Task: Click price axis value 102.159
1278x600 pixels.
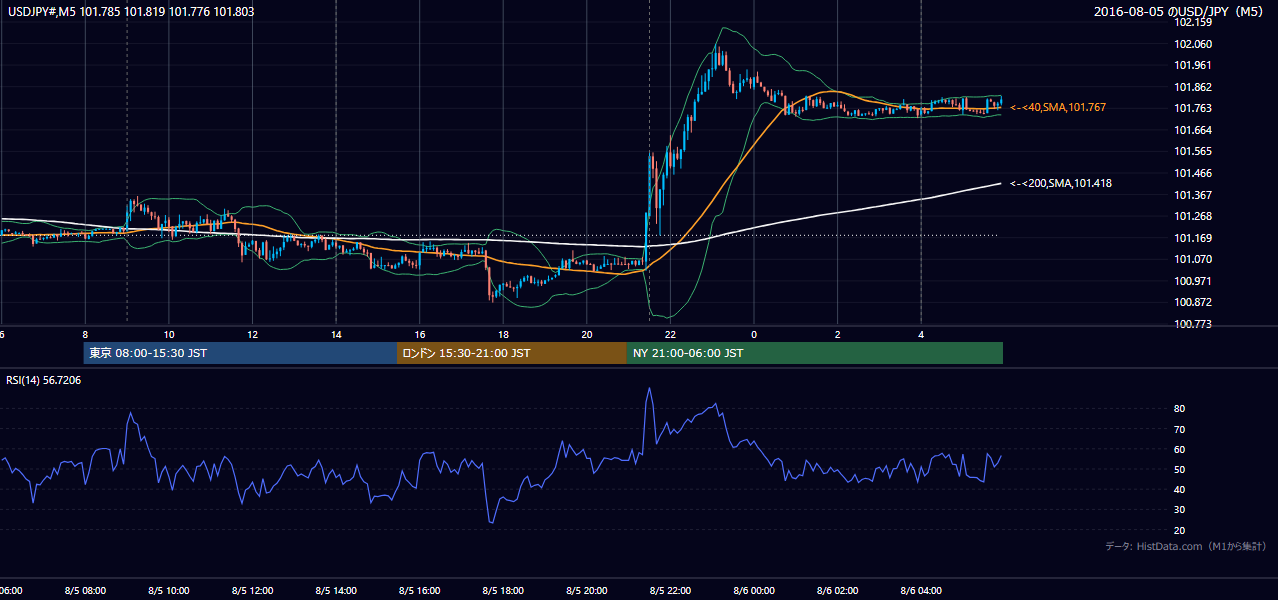Action: (1192, 22)
